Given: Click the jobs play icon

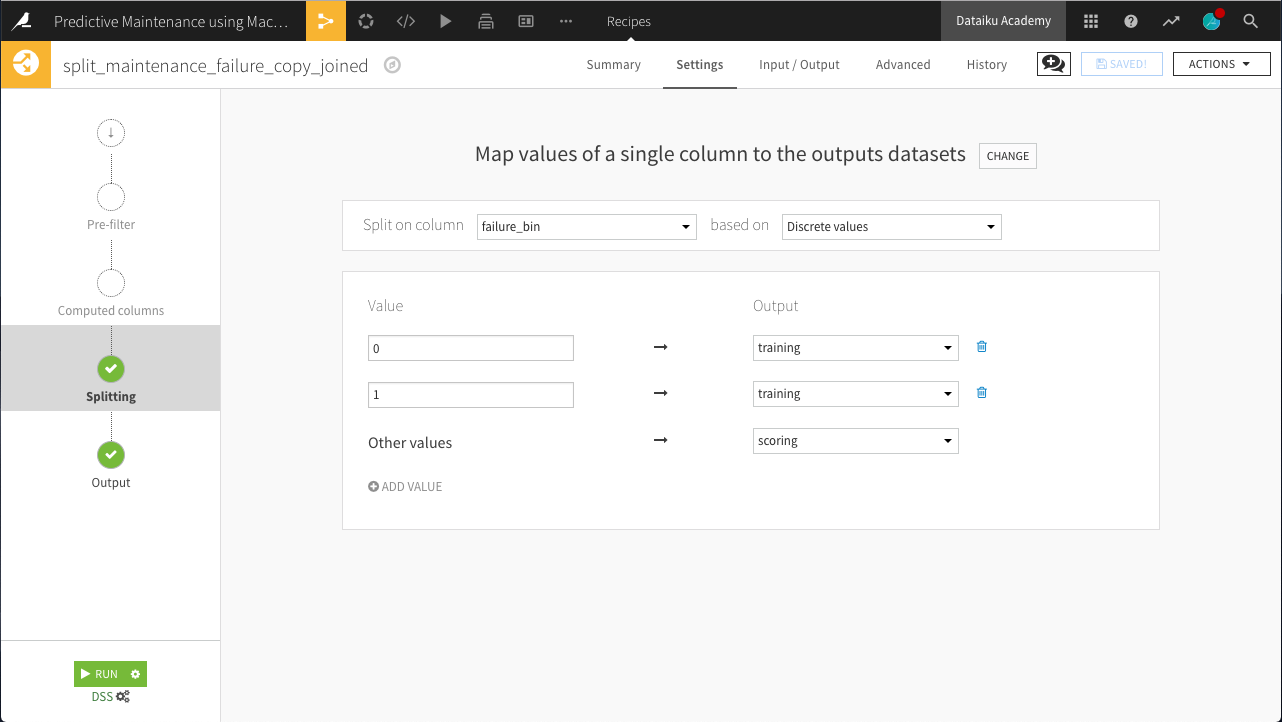Looking at the screenshot, I should click(446, 21).
